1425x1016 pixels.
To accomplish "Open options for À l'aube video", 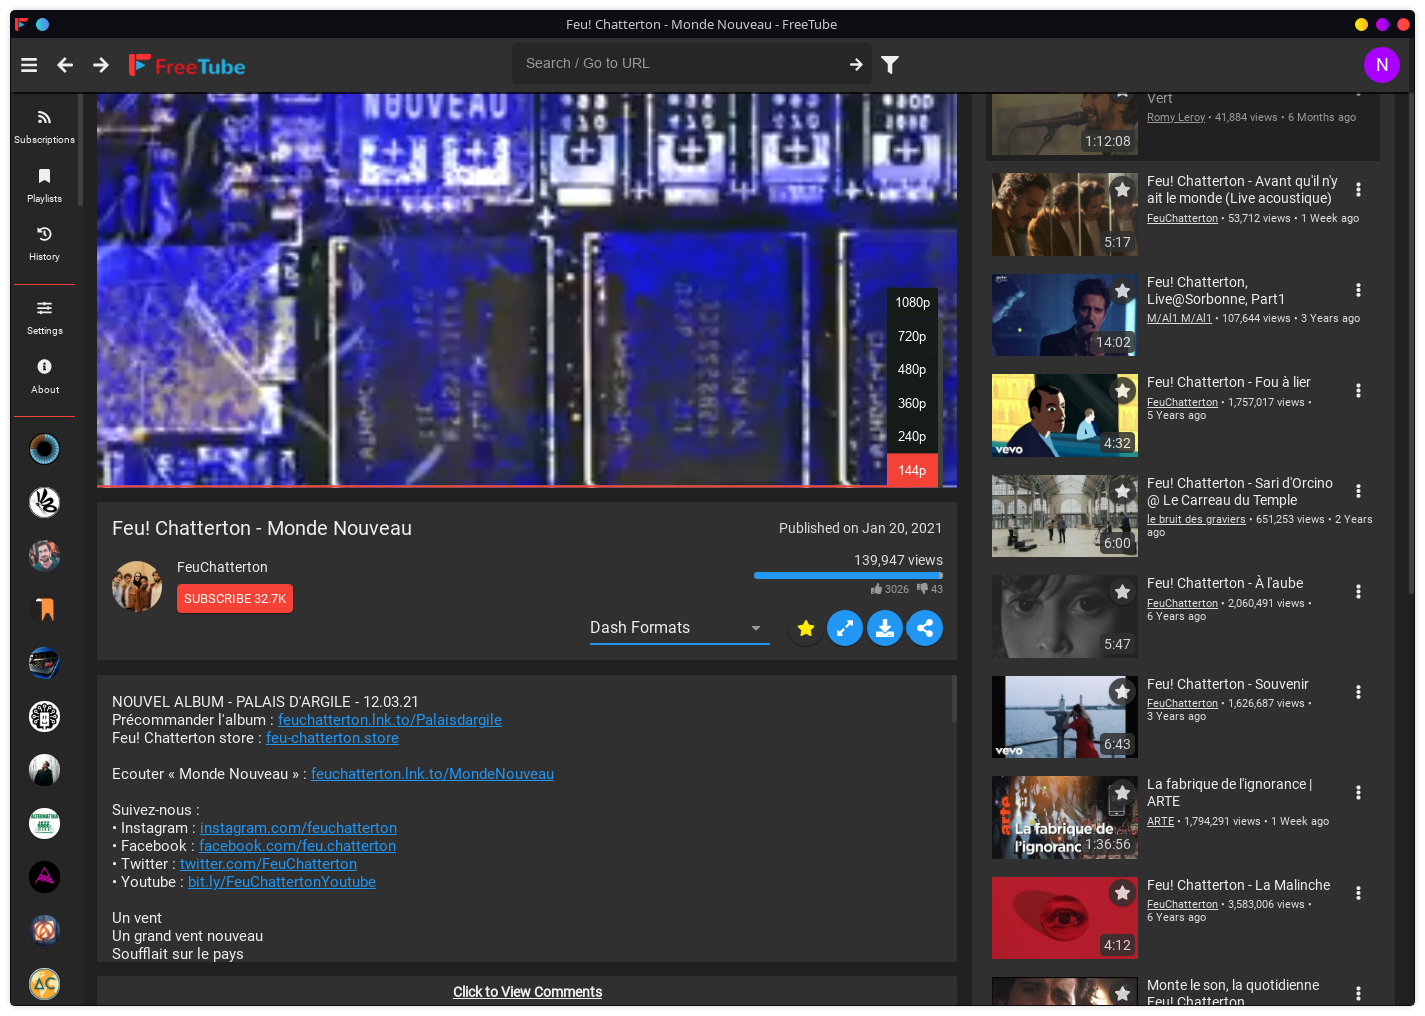I will [x=1358, y=592].
